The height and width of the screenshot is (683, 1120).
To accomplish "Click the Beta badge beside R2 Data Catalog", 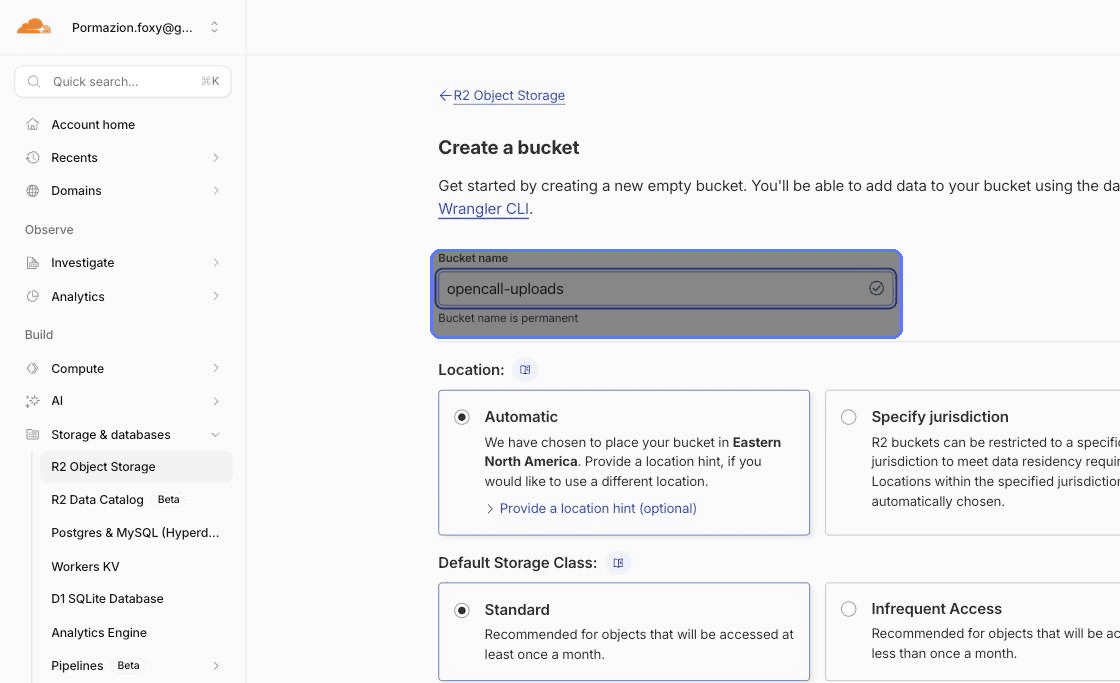I will click(x=169, y=499).
